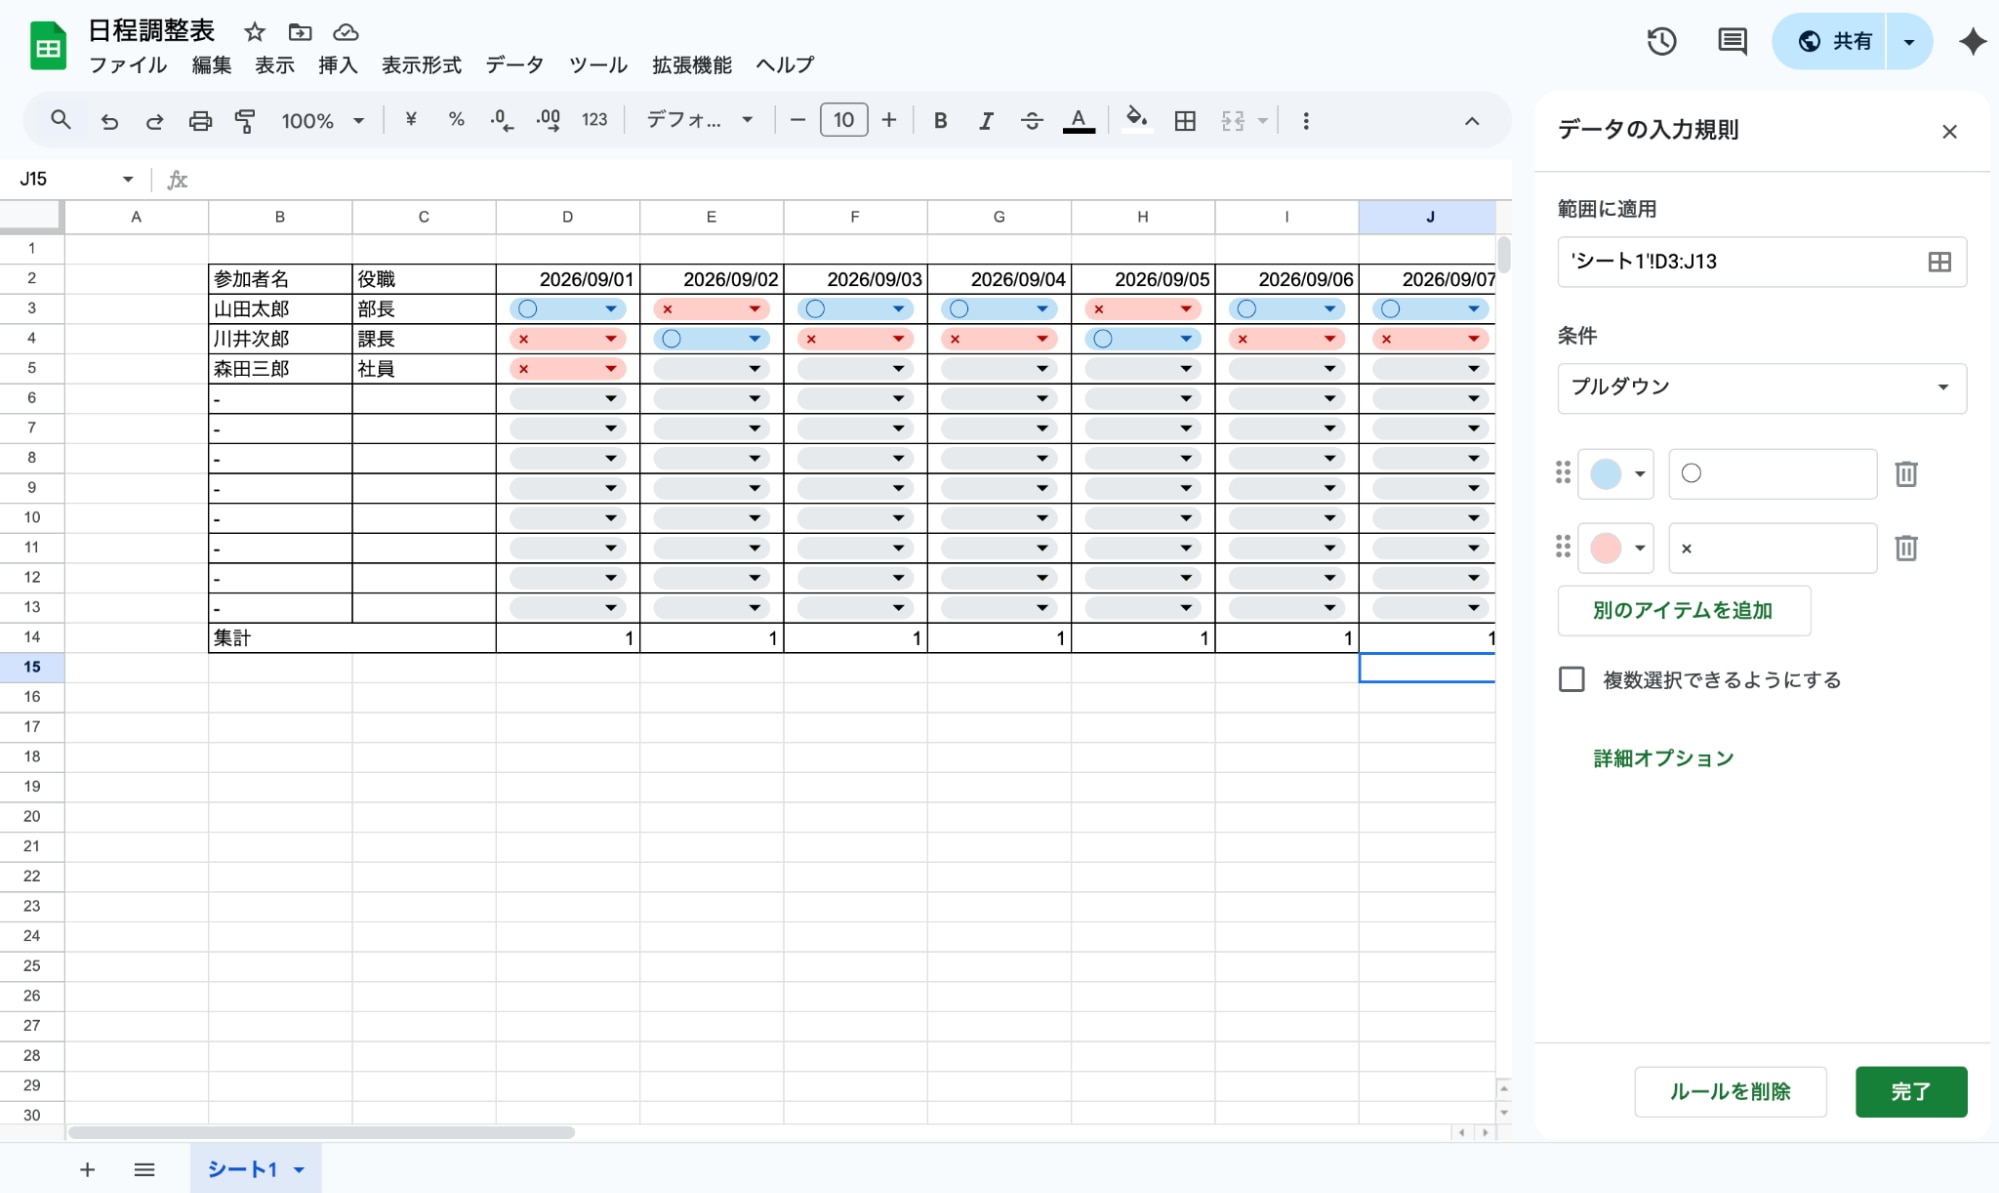Image resolution: width=1999 pixels, height=1193 pixels.
Task: Toggle strikethrough formatting
Action: [1032, 121]
